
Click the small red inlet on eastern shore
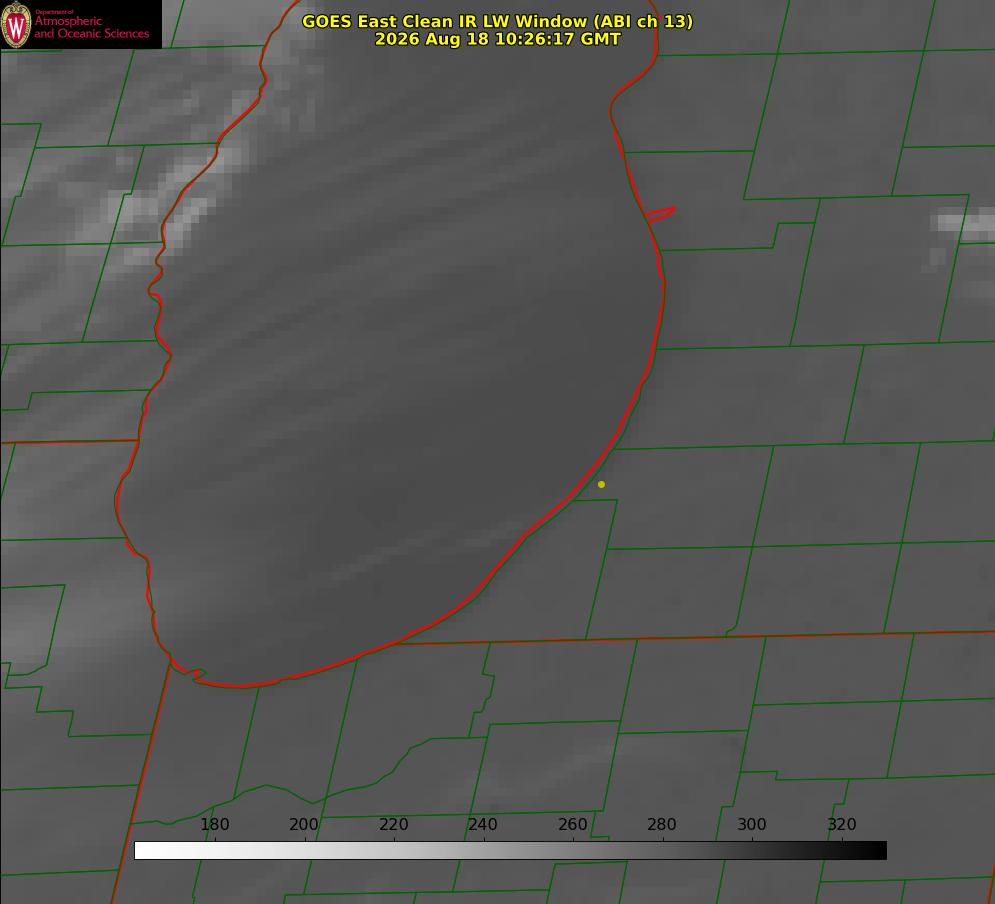661,214
